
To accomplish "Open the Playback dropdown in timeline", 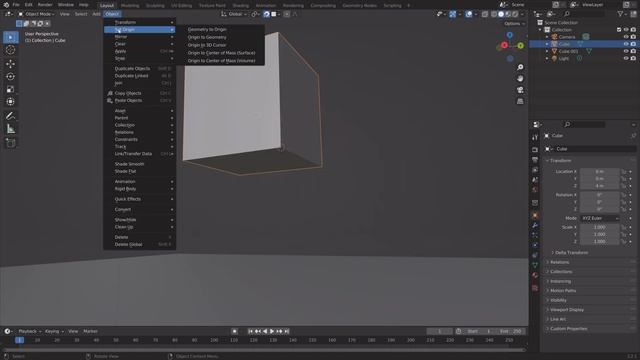I will (x=30, y=331).
